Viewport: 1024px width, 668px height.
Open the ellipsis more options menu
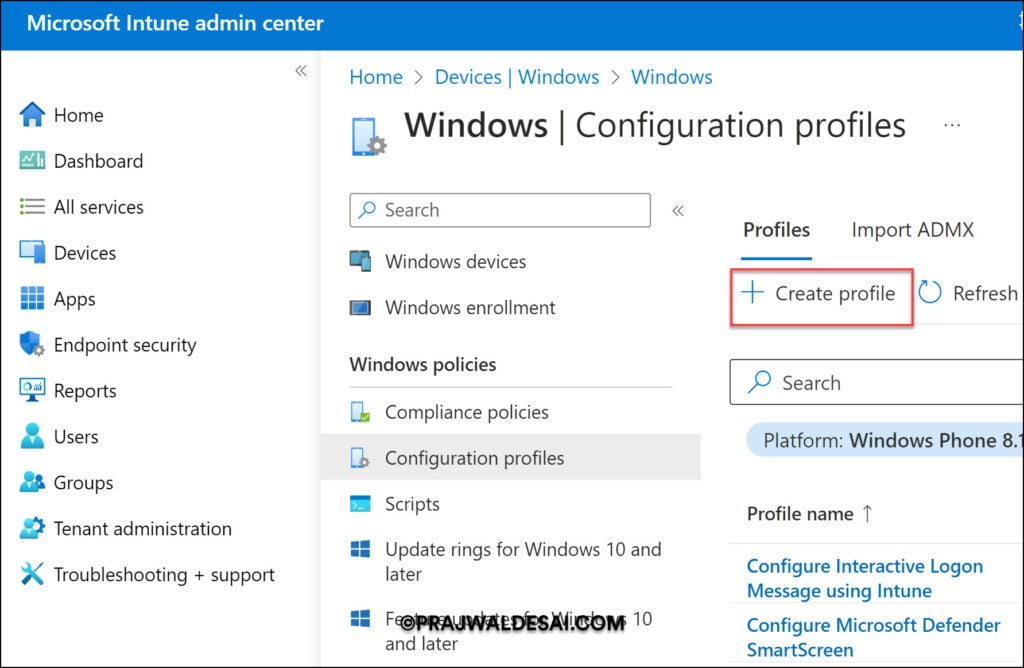point(952,125)
